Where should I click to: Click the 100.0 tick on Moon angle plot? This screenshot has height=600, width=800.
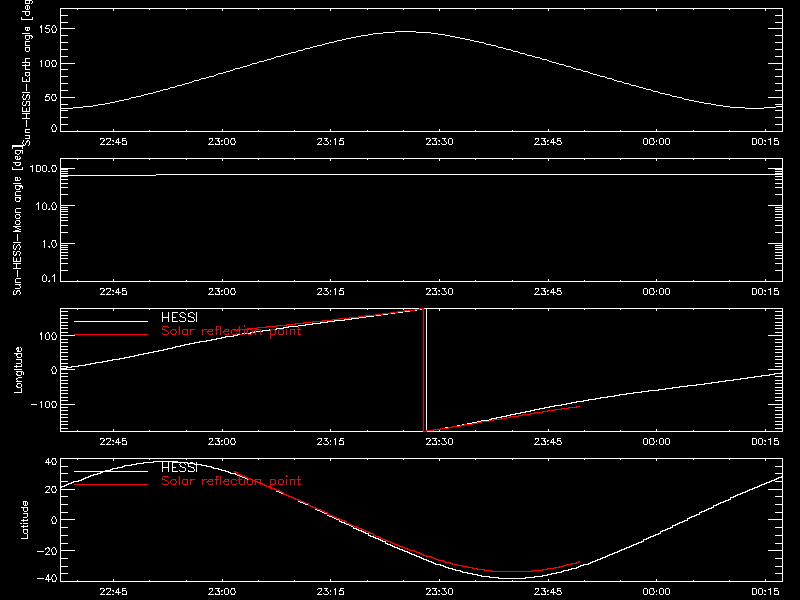[43, 168]
